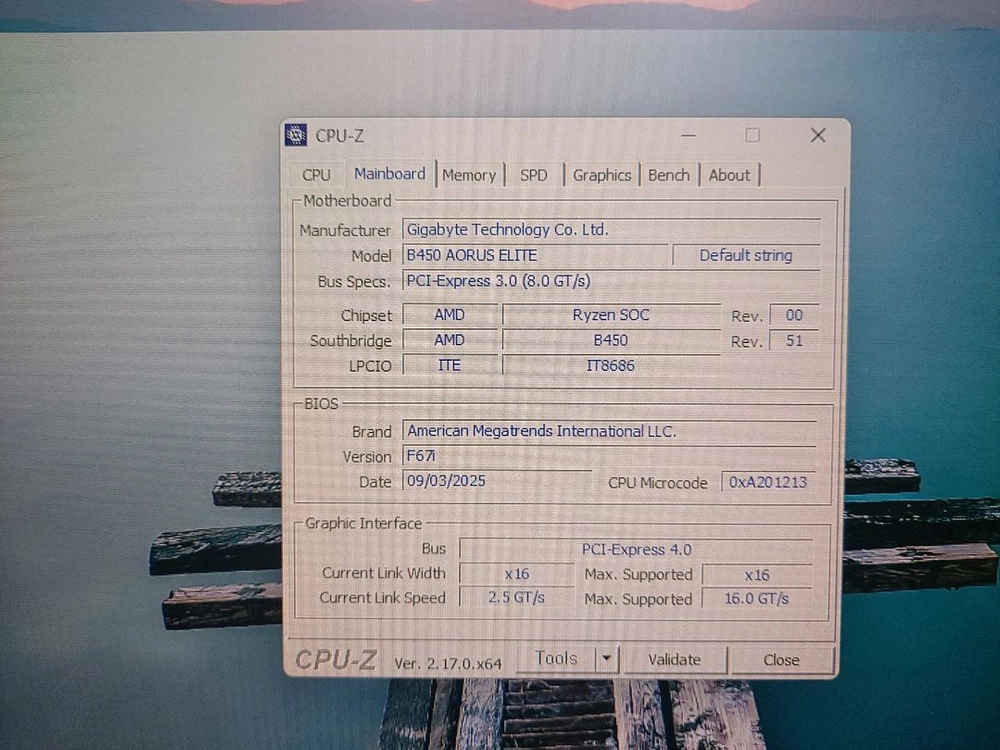Click the Southbridge B450 field

[x=611, y=340]
